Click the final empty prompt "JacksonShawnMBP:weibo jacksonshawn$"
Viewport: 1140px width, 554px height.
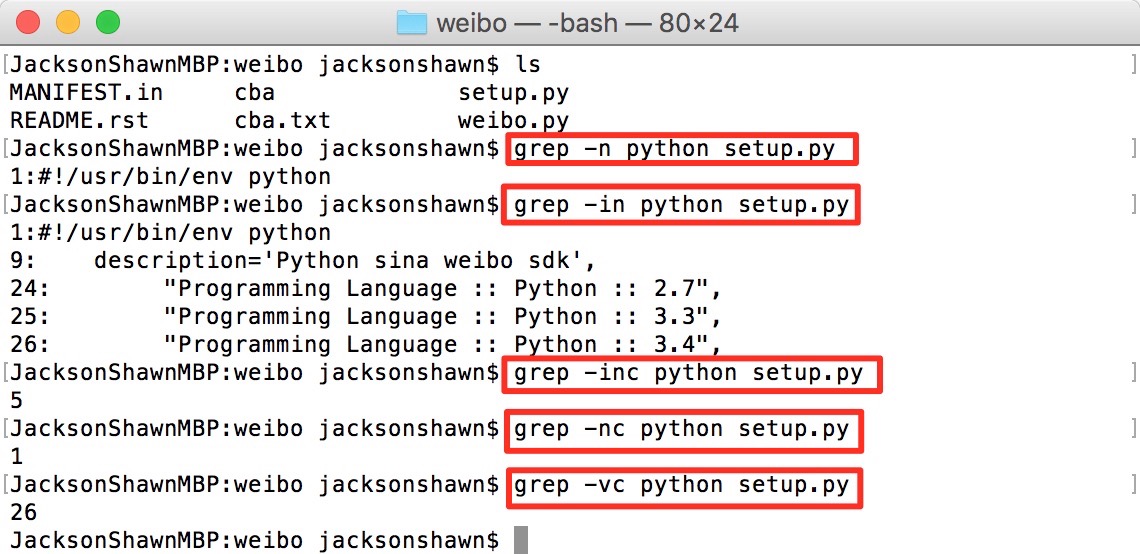pos(255,541)
